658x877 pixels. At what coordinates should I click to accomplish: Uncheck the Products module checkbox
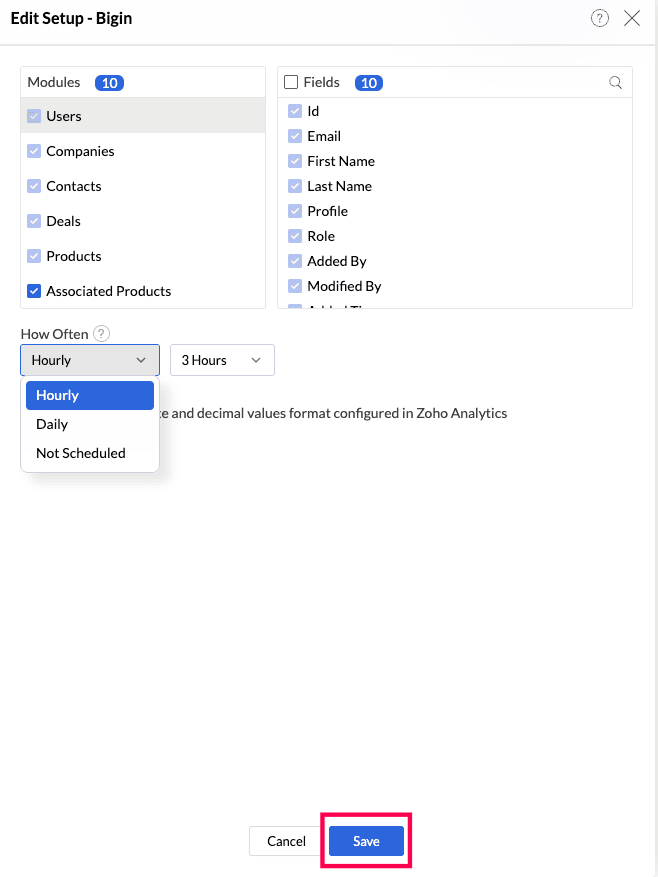(x=34, y=256)
